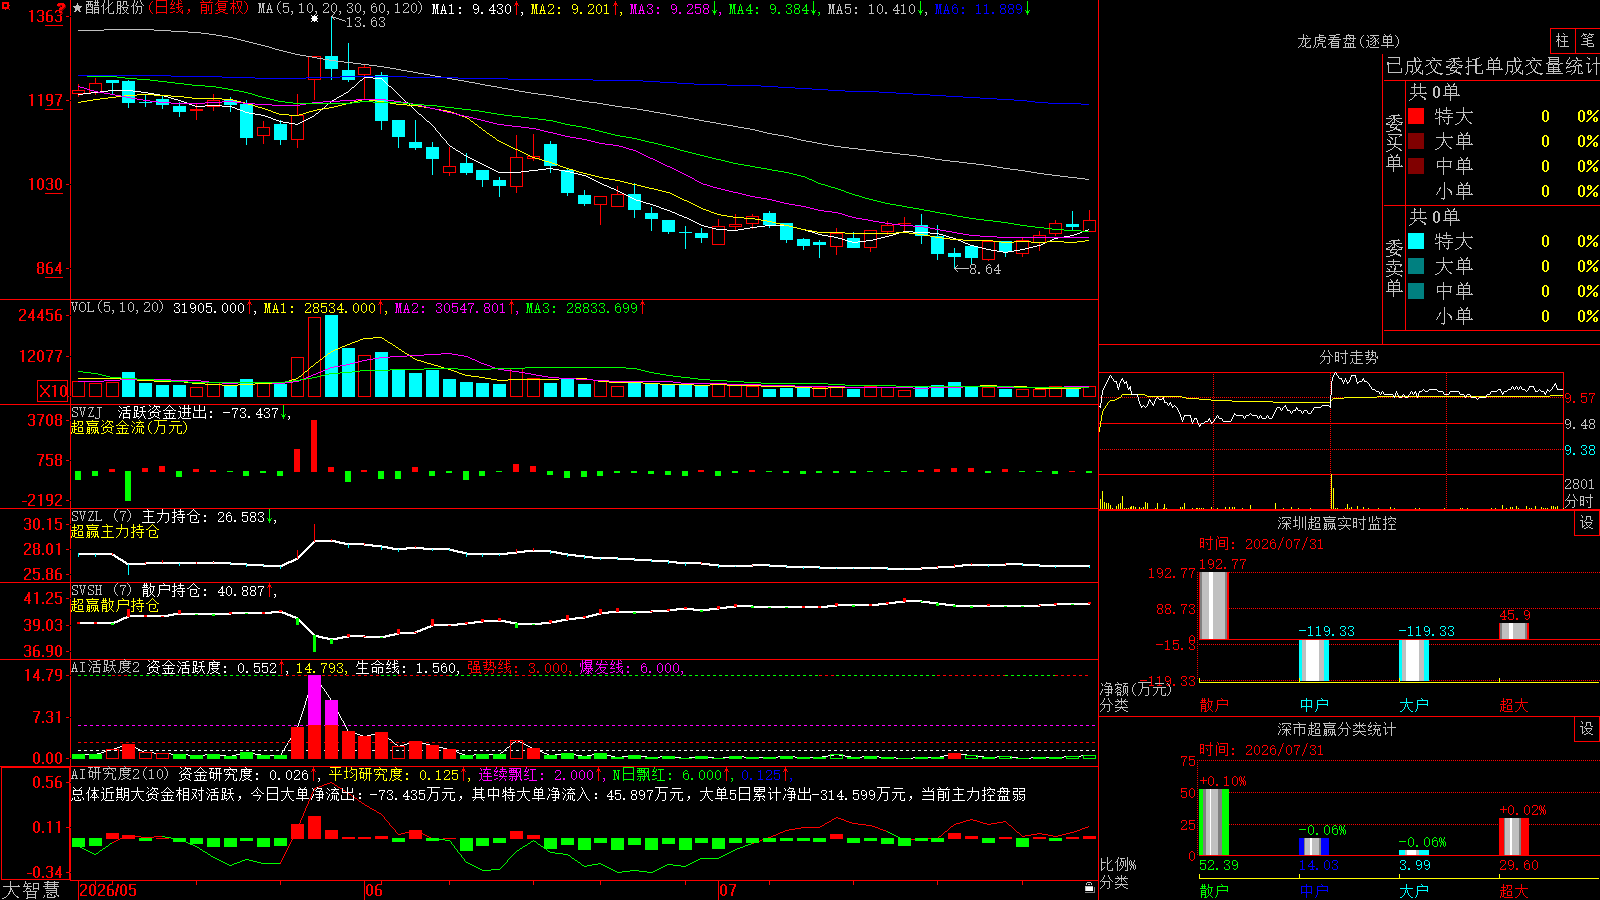Click the stock name 醋化股份
The image size is (1600, 900).
[x=115, y=8]
